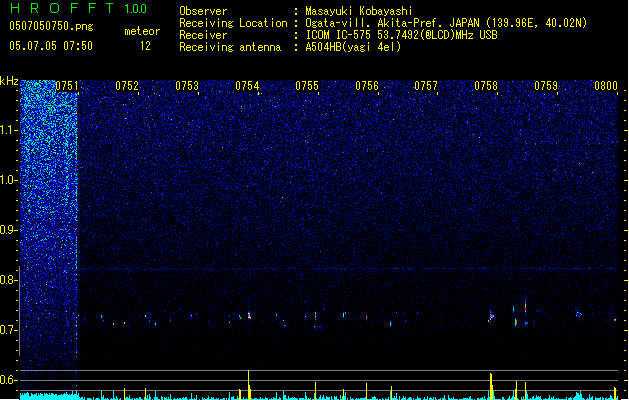Click the 'Receiver' field label
The width and height of the screenshot is (629, 400).
tap(203, 35)
